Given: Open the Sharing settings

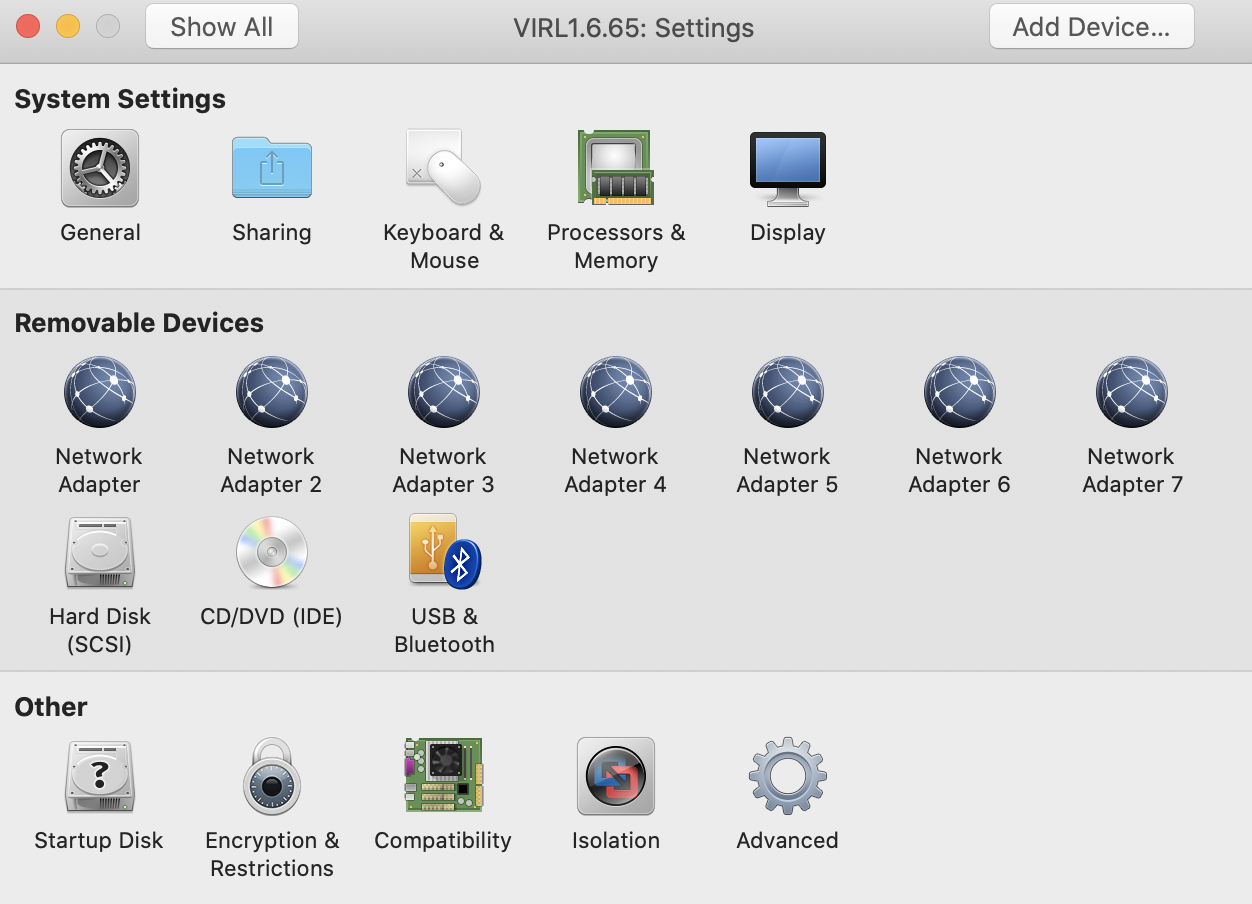Looking at the screenshot, I should click(271, 167).
